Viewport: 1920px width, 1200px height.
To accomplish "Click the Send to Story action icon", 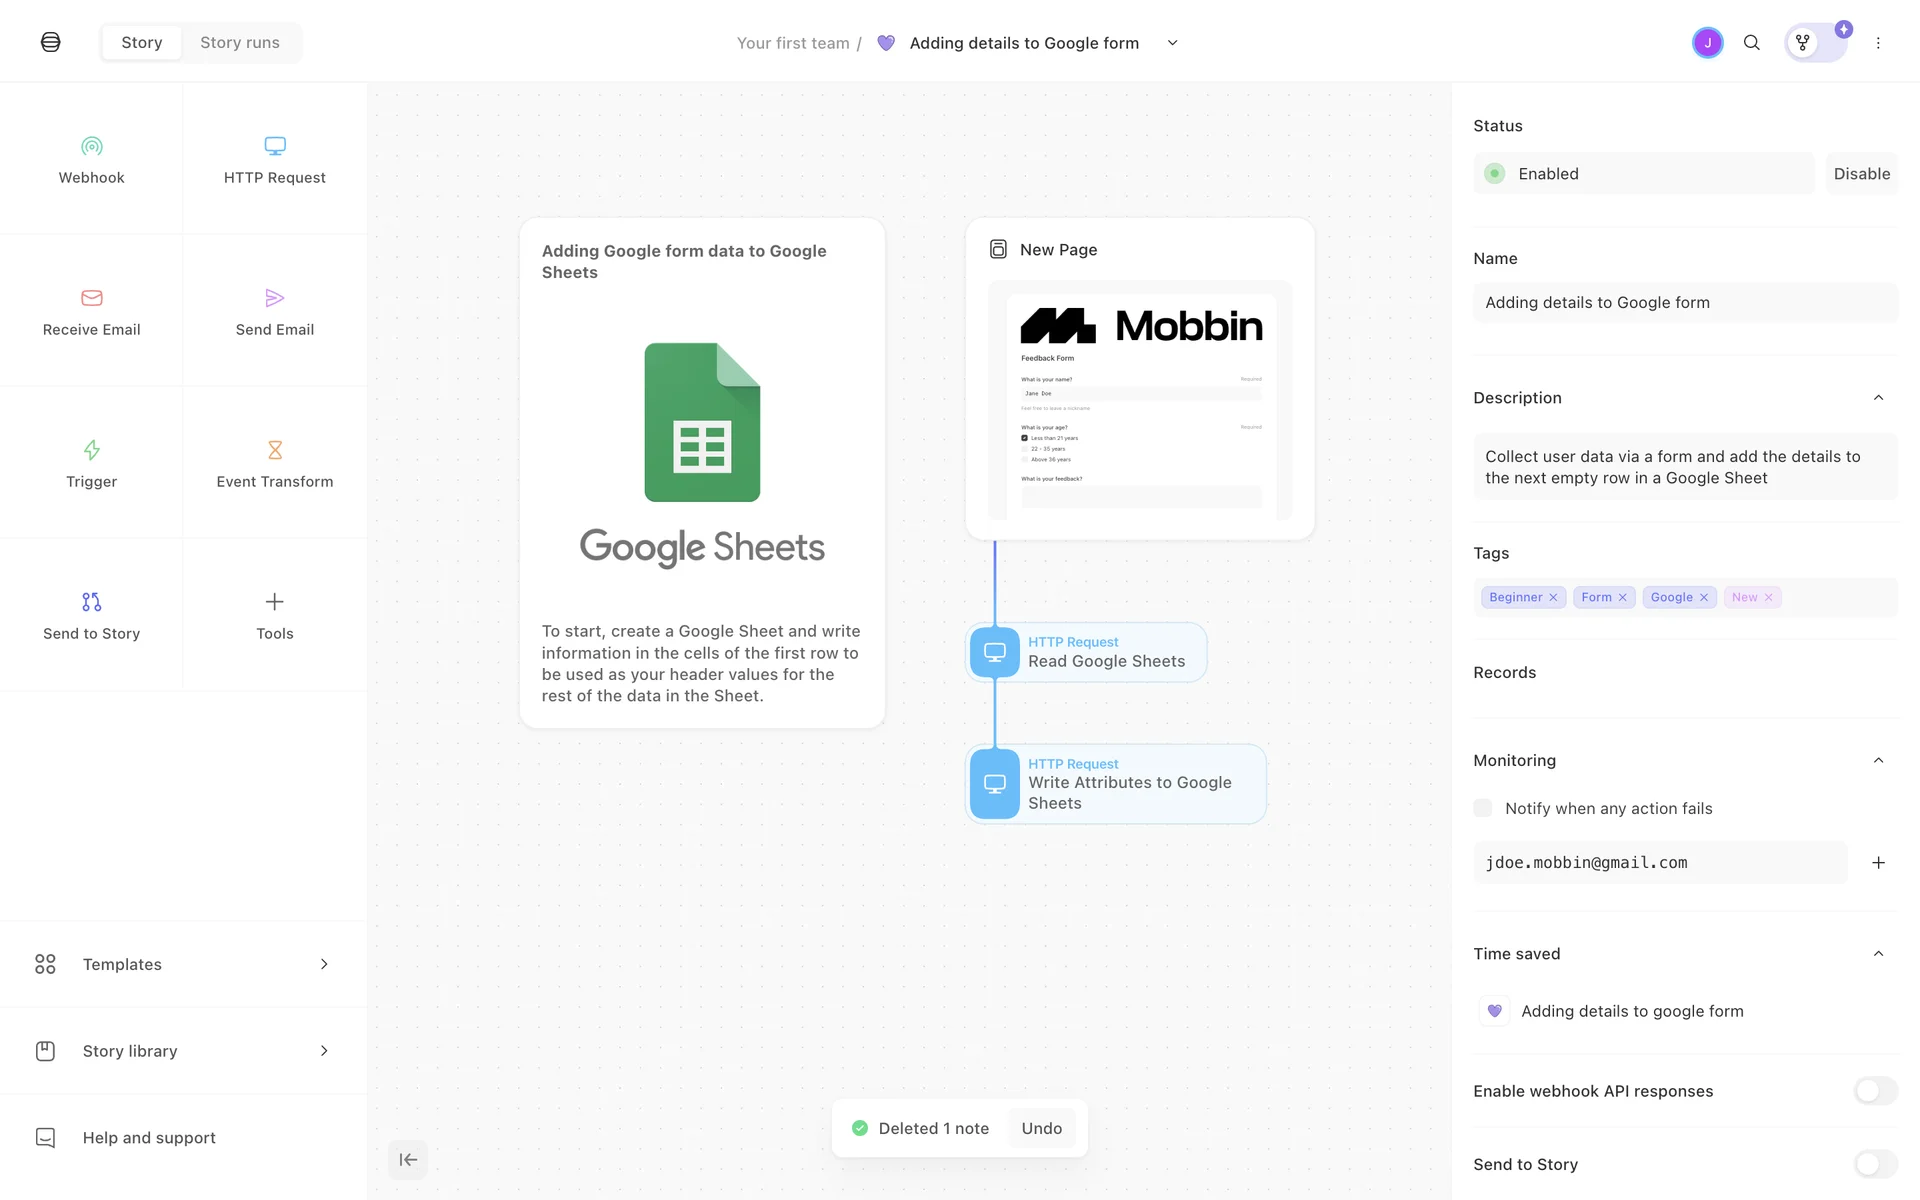I will tap(91, 602).
